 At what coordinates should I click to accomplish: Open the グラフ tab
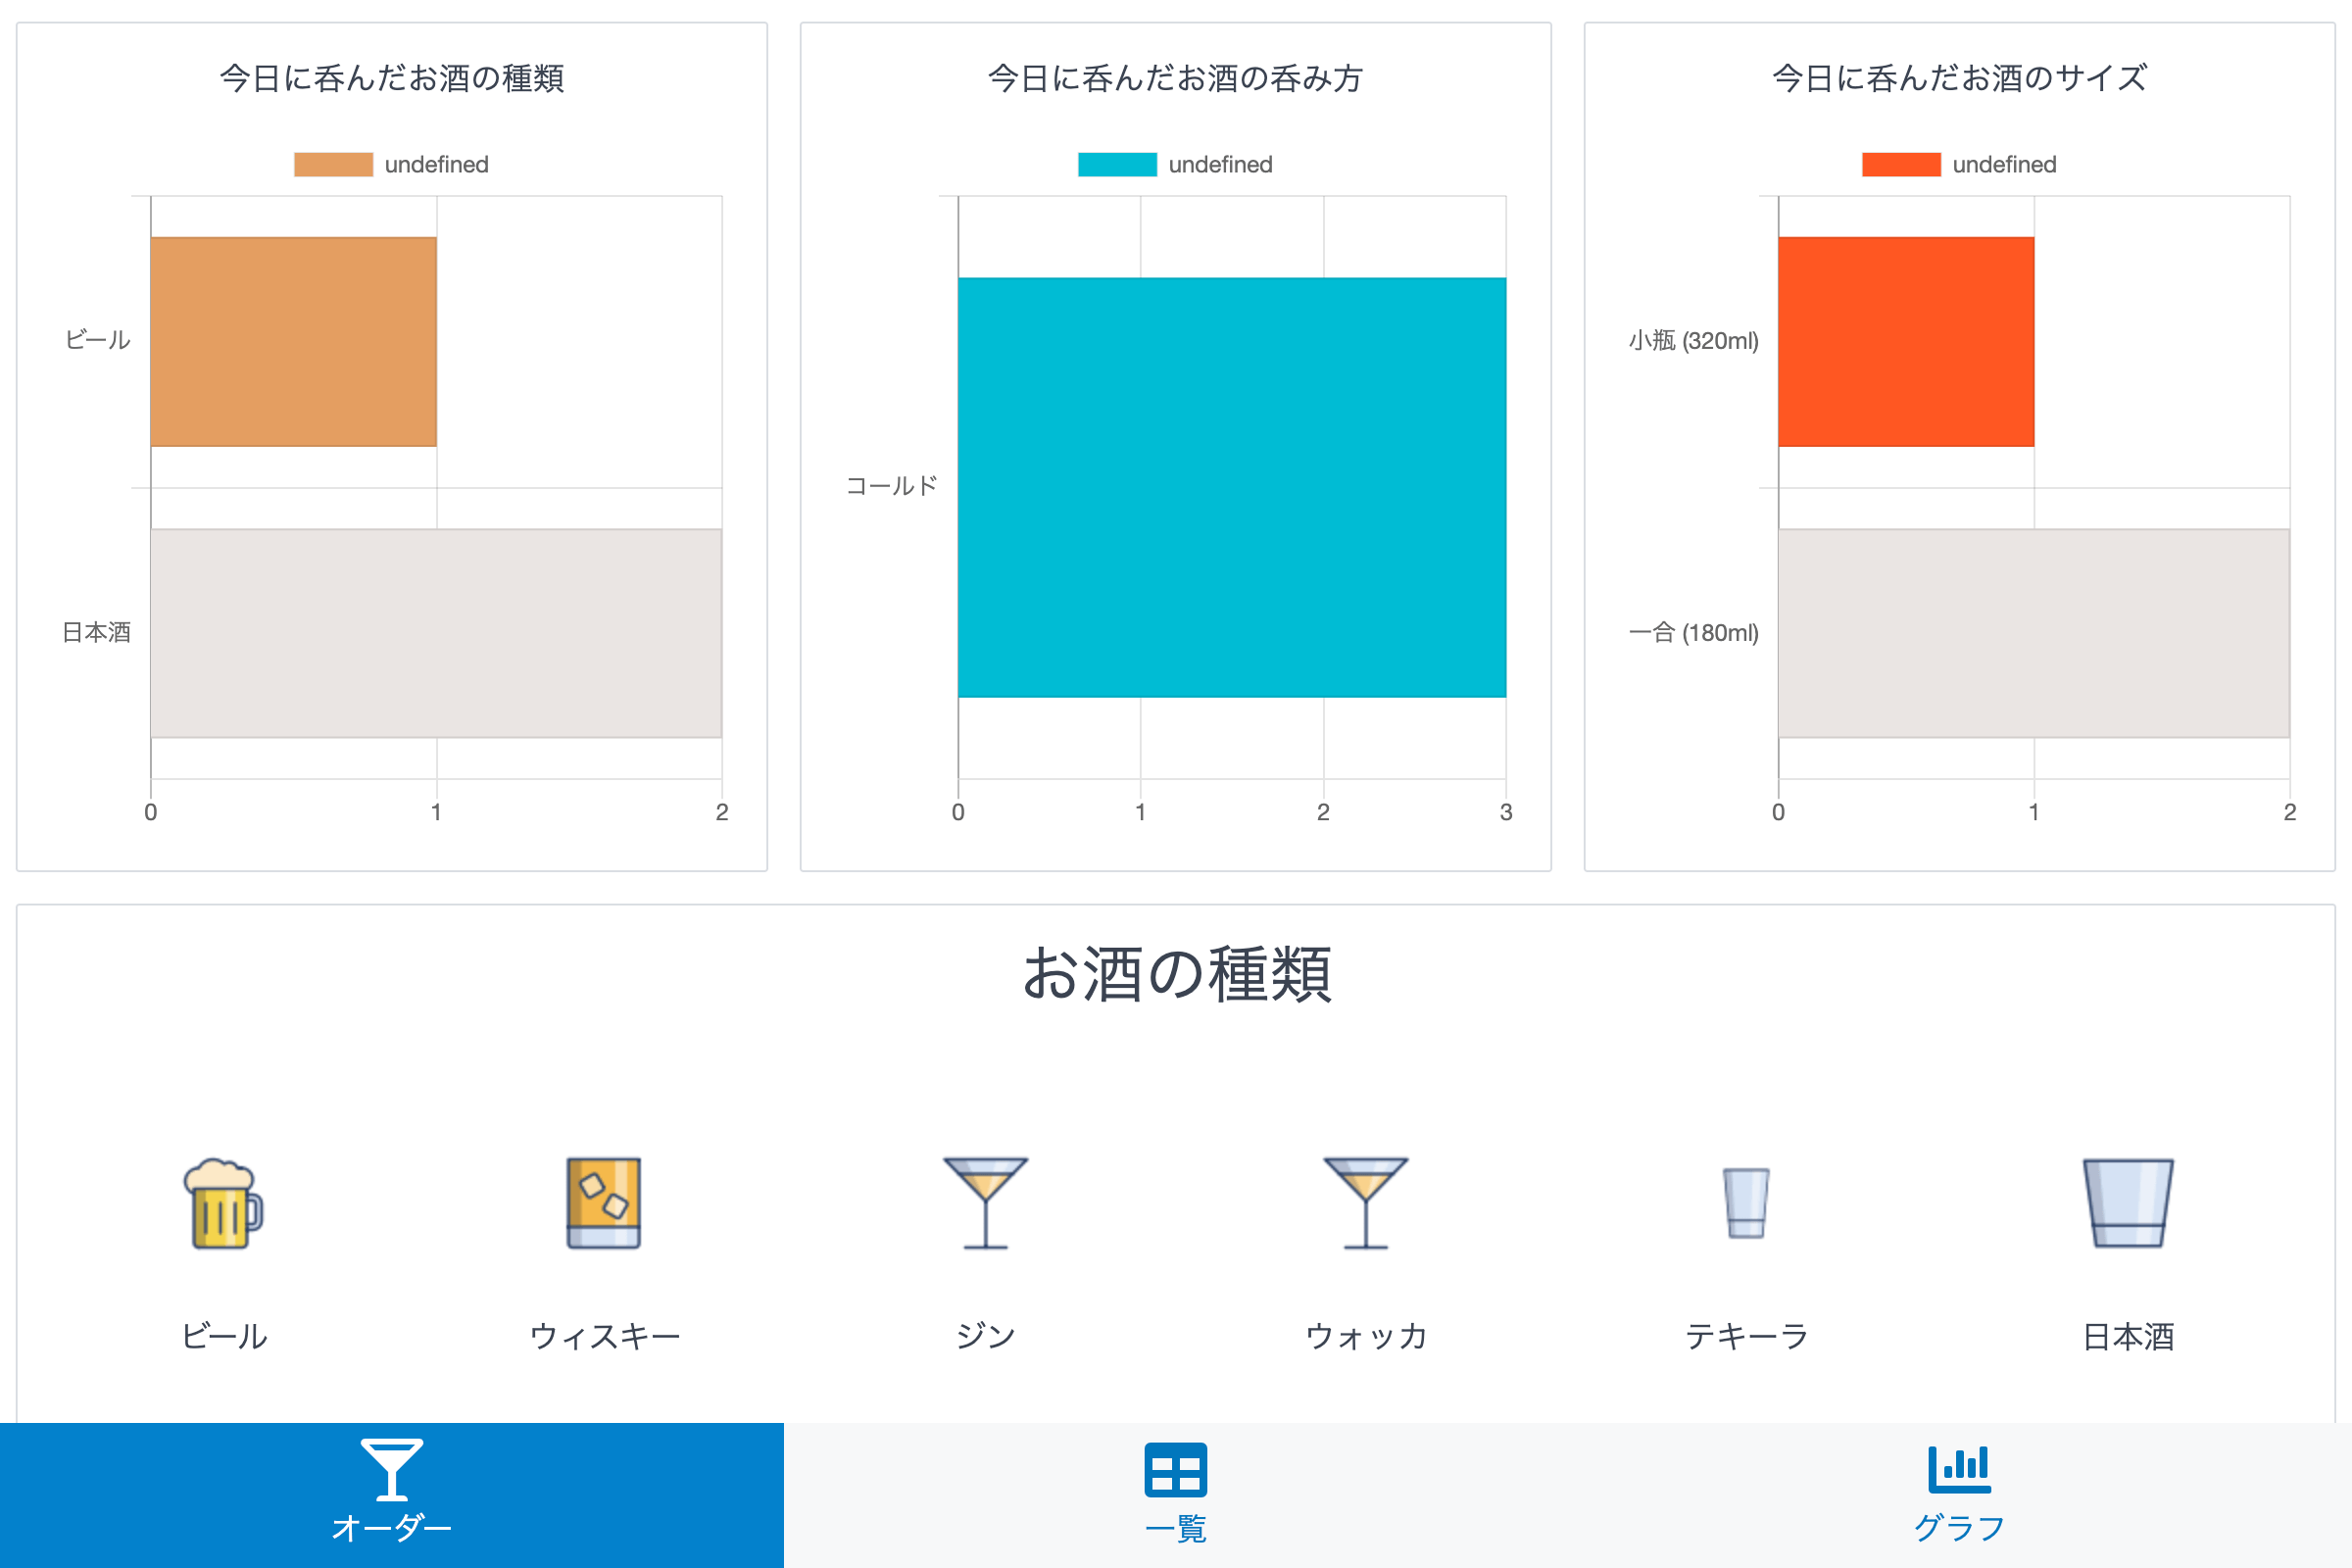[x=1958, y=1528]
